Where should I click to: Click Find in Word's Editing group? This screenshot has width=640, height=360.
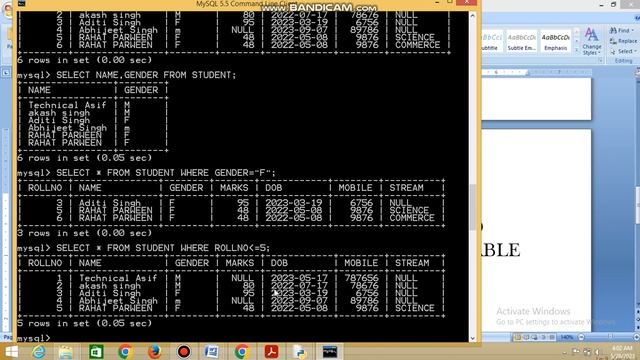pyautogui.click(x=621, y=31)
